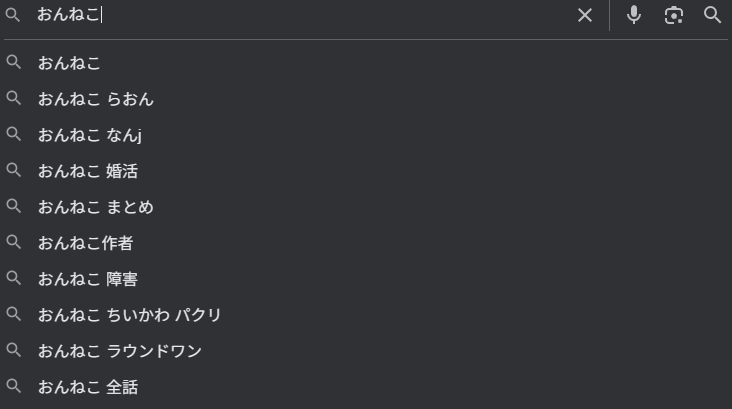
Task: Click the magnifier icon beside おんねこ 全話
Action: click(14, 387)
